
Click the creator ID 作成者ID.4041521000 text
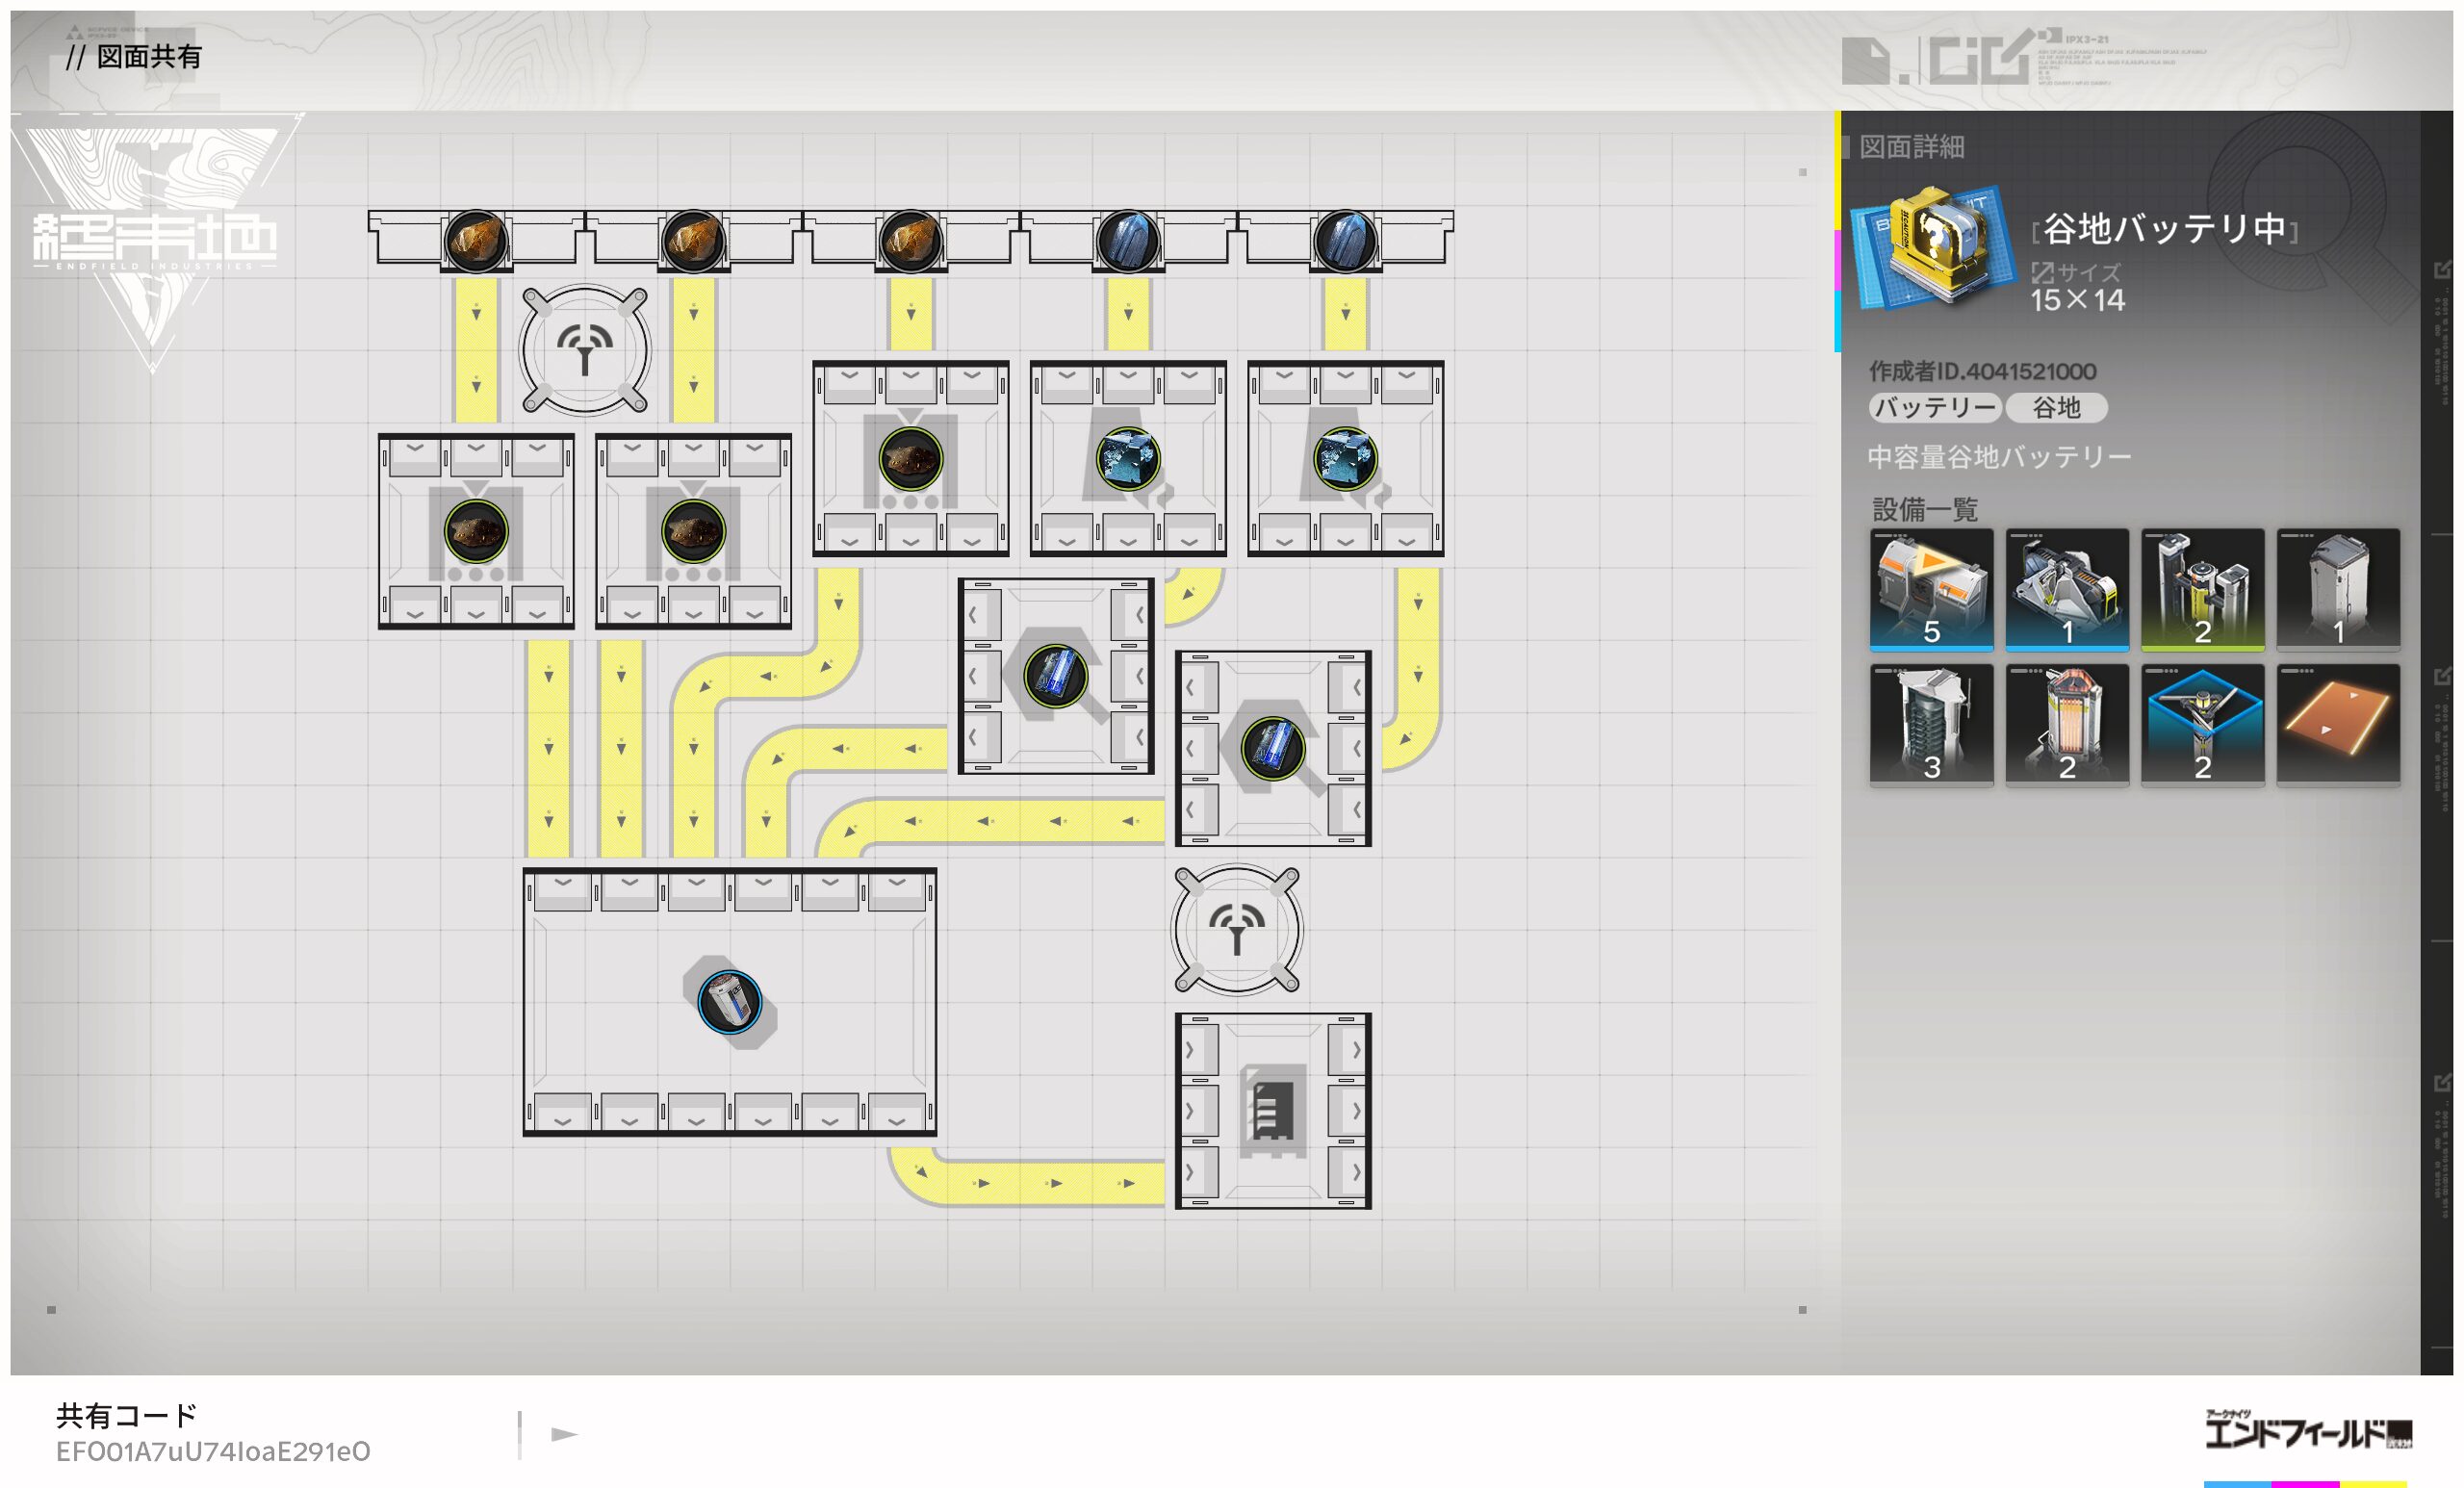(1982, 371)
